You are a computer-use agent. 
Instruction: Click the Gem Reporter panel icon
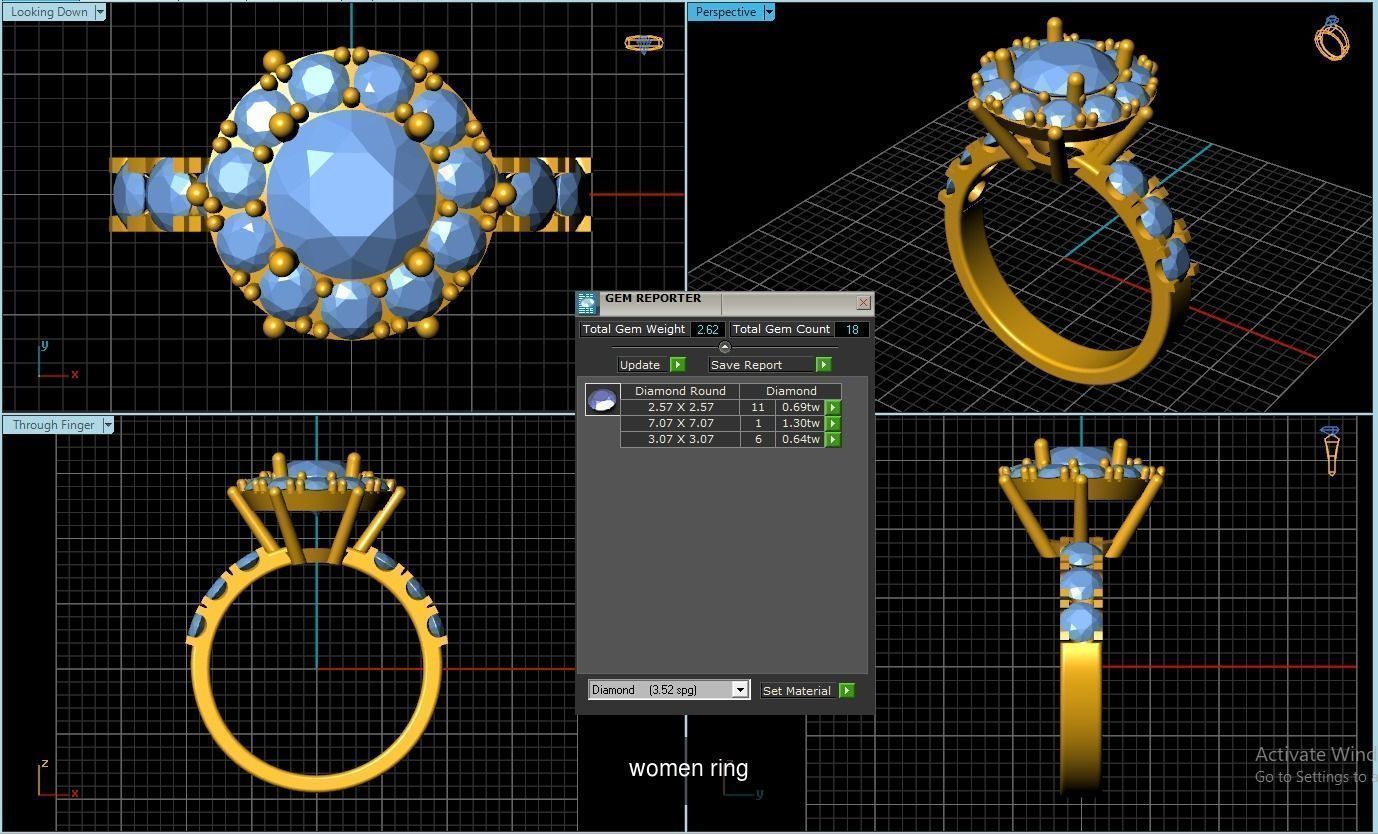coord(587,303)
